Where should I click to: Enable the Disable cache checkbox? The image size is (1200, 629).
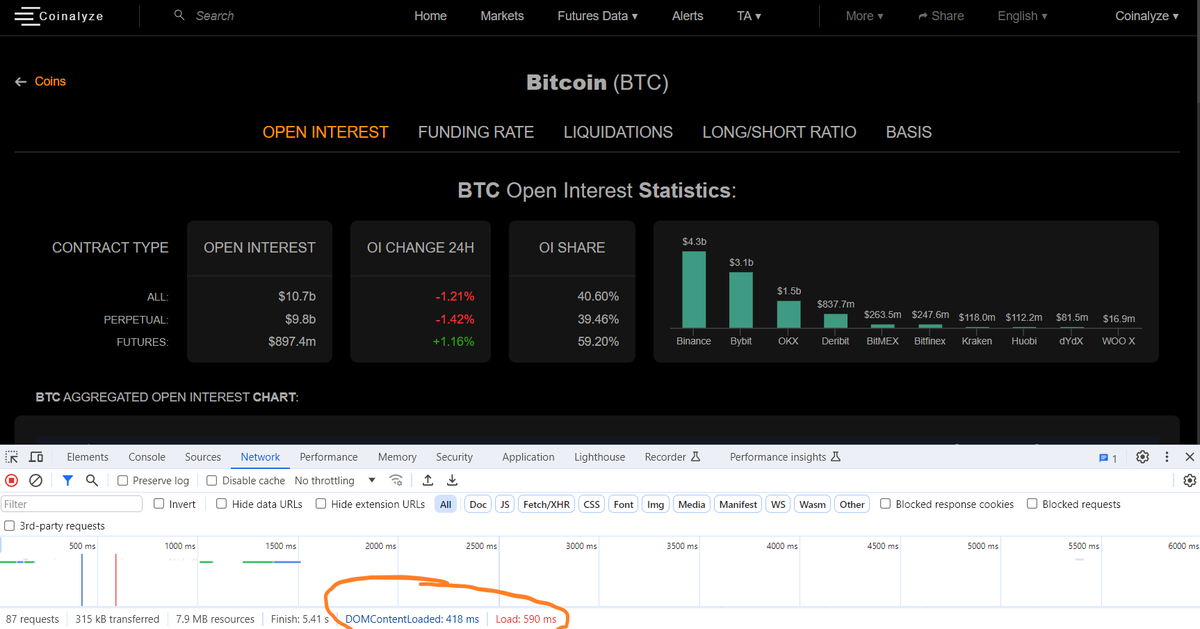(x=212, y=481)
